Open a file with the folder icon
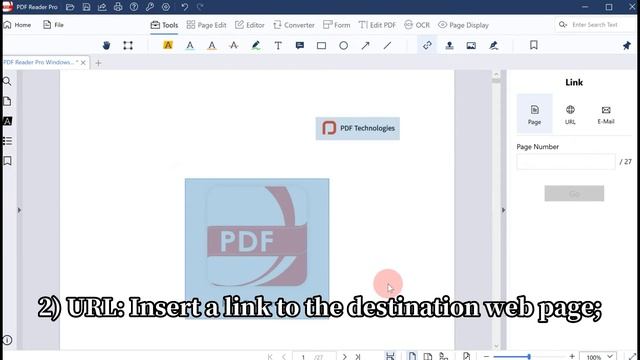This screenshot has height=360, width=640. [70, 7]
